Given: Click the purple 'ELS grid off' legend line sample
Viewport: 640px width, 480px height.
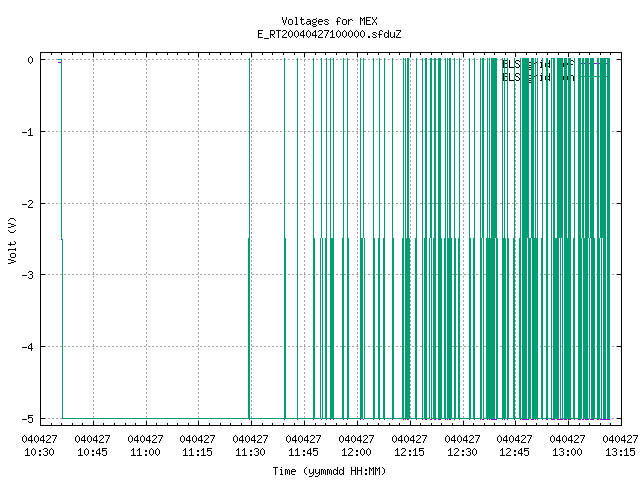Looking at the screenshot, I should point(594,64).
